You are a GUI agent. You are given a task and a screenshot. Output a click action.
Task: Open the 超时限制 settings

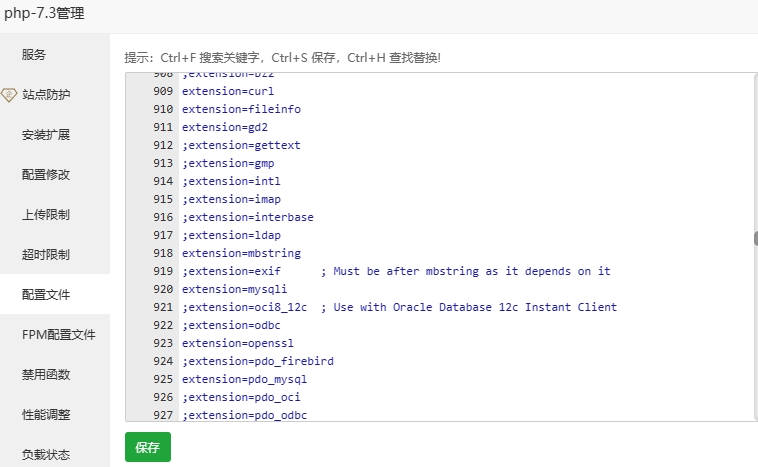(x=46, y=255)
